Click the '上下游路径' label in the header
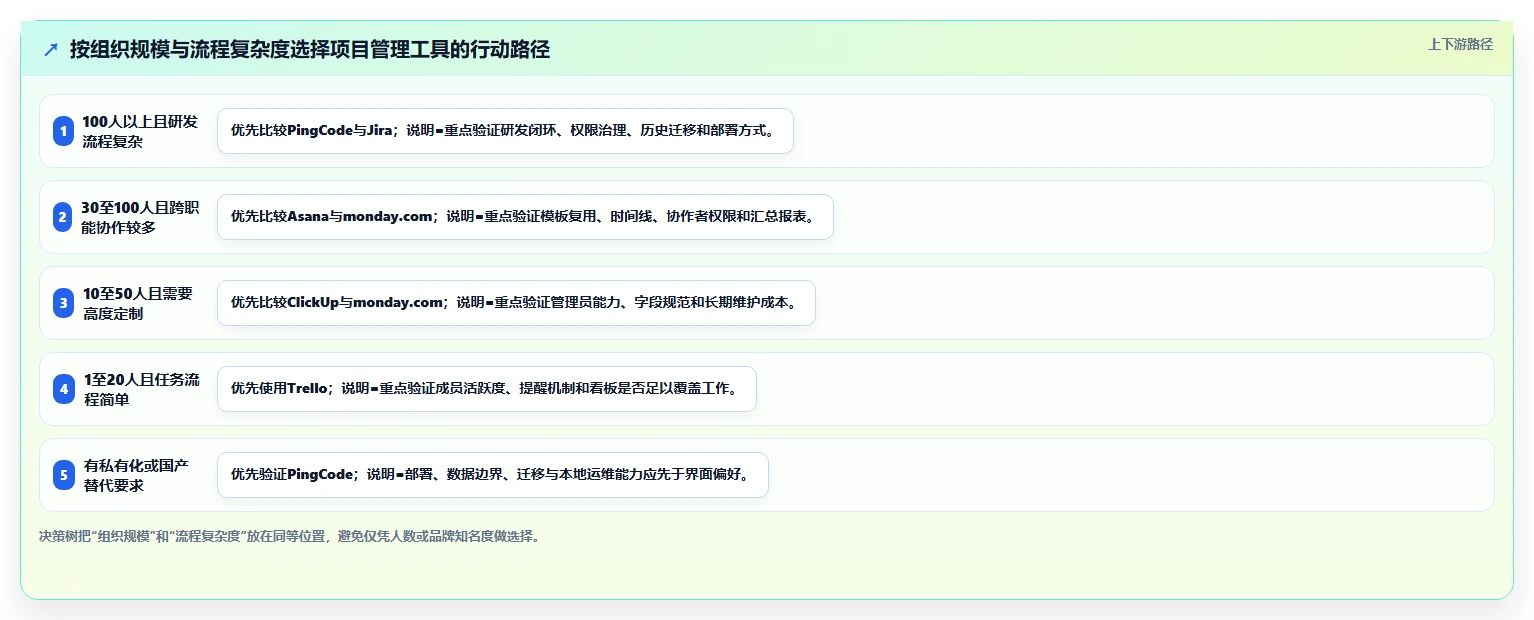This screenshot has height=620, width=1534. click(1460, 44)
